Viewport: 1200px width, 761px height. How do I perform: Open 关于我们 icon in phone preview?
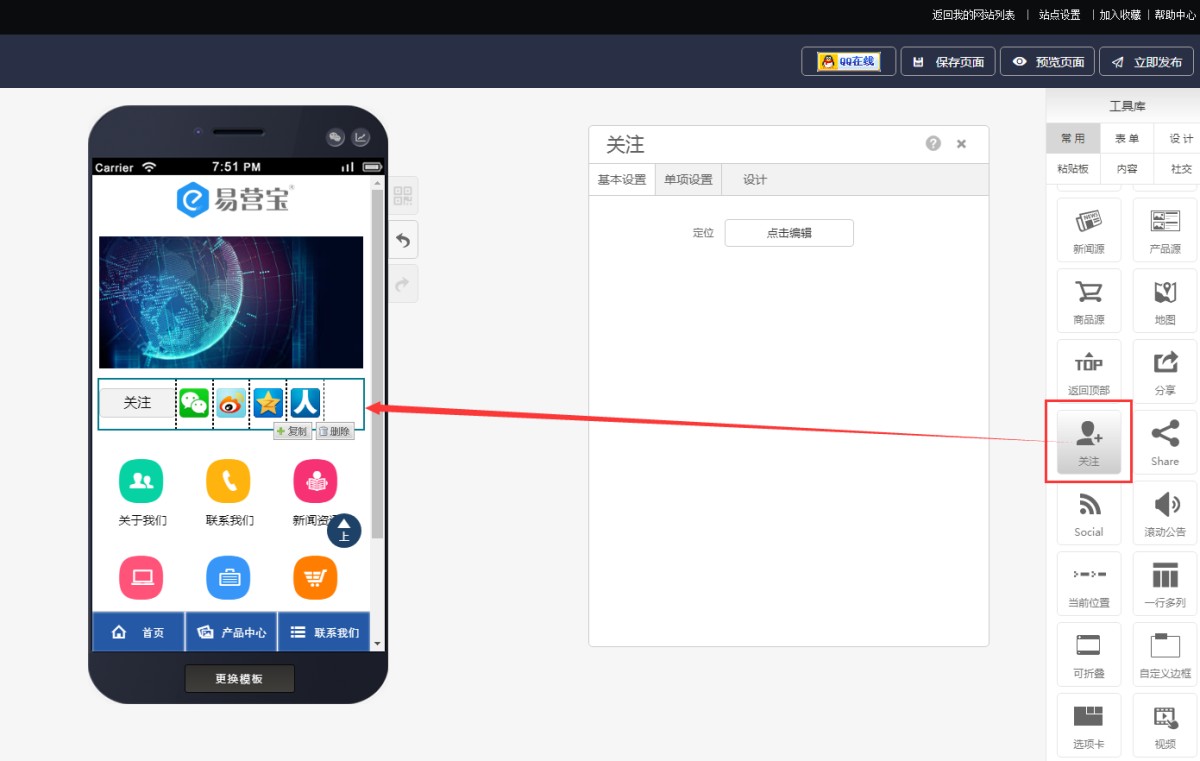point(141,481)
